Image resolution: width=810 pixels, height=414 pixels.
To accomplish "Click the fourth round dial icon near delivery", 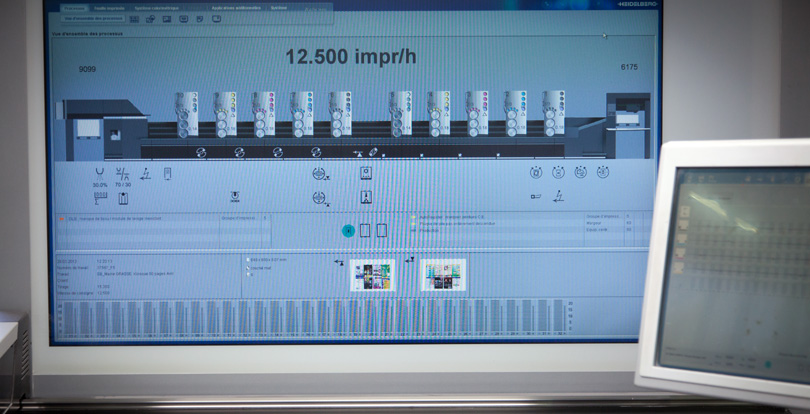I will [x=603, y=172].
